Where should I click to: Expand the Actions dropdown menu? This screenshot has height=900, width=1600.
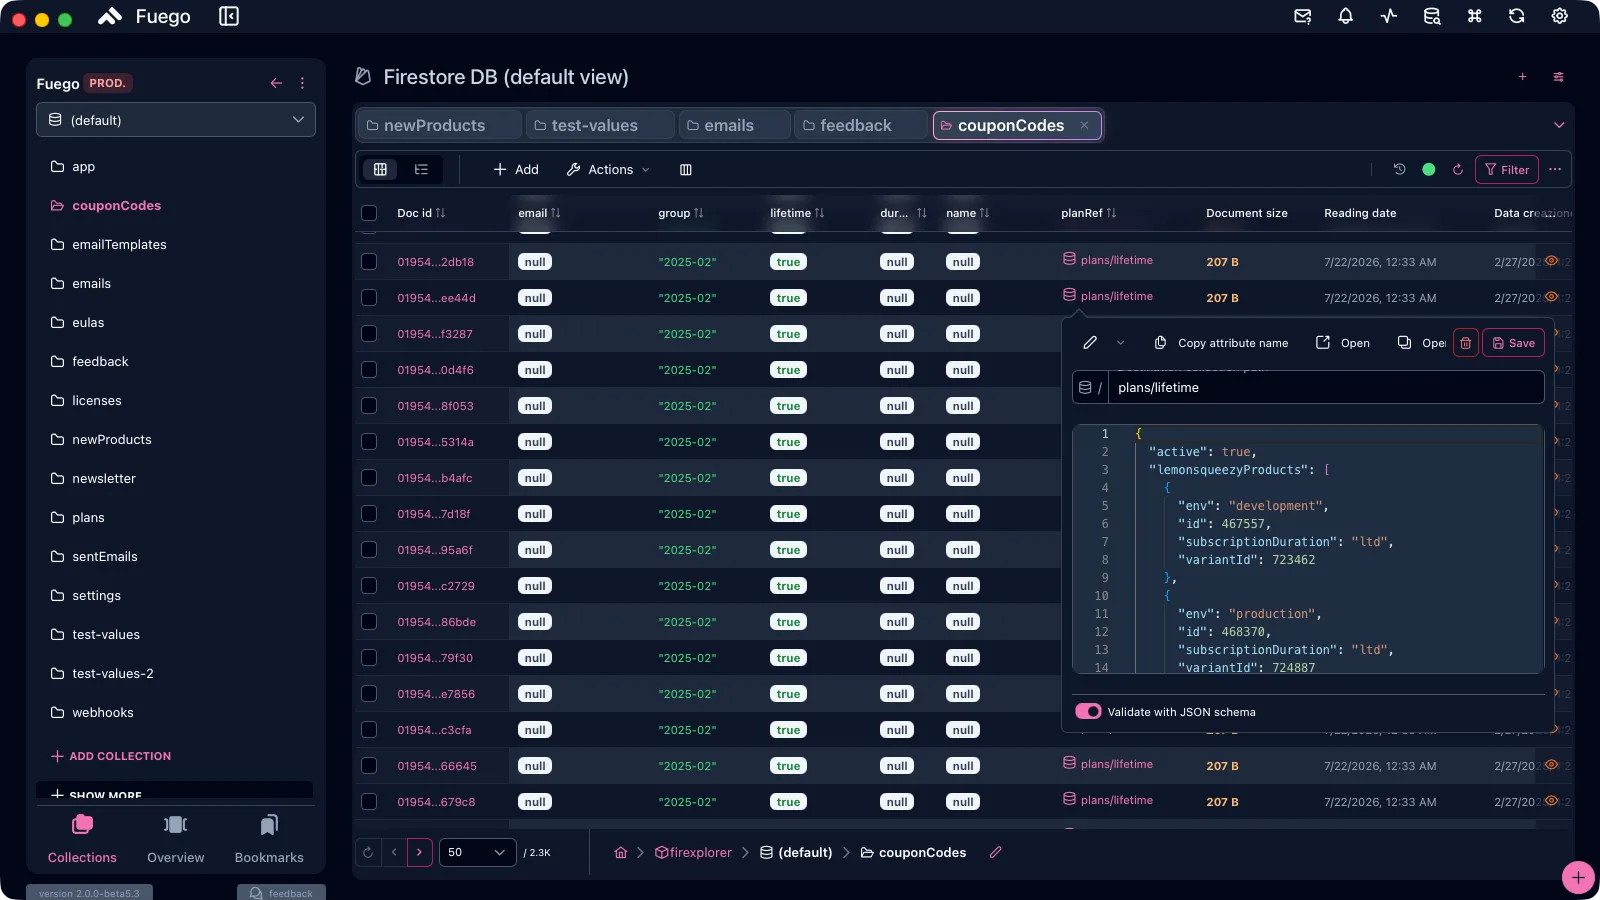point(608,170)
